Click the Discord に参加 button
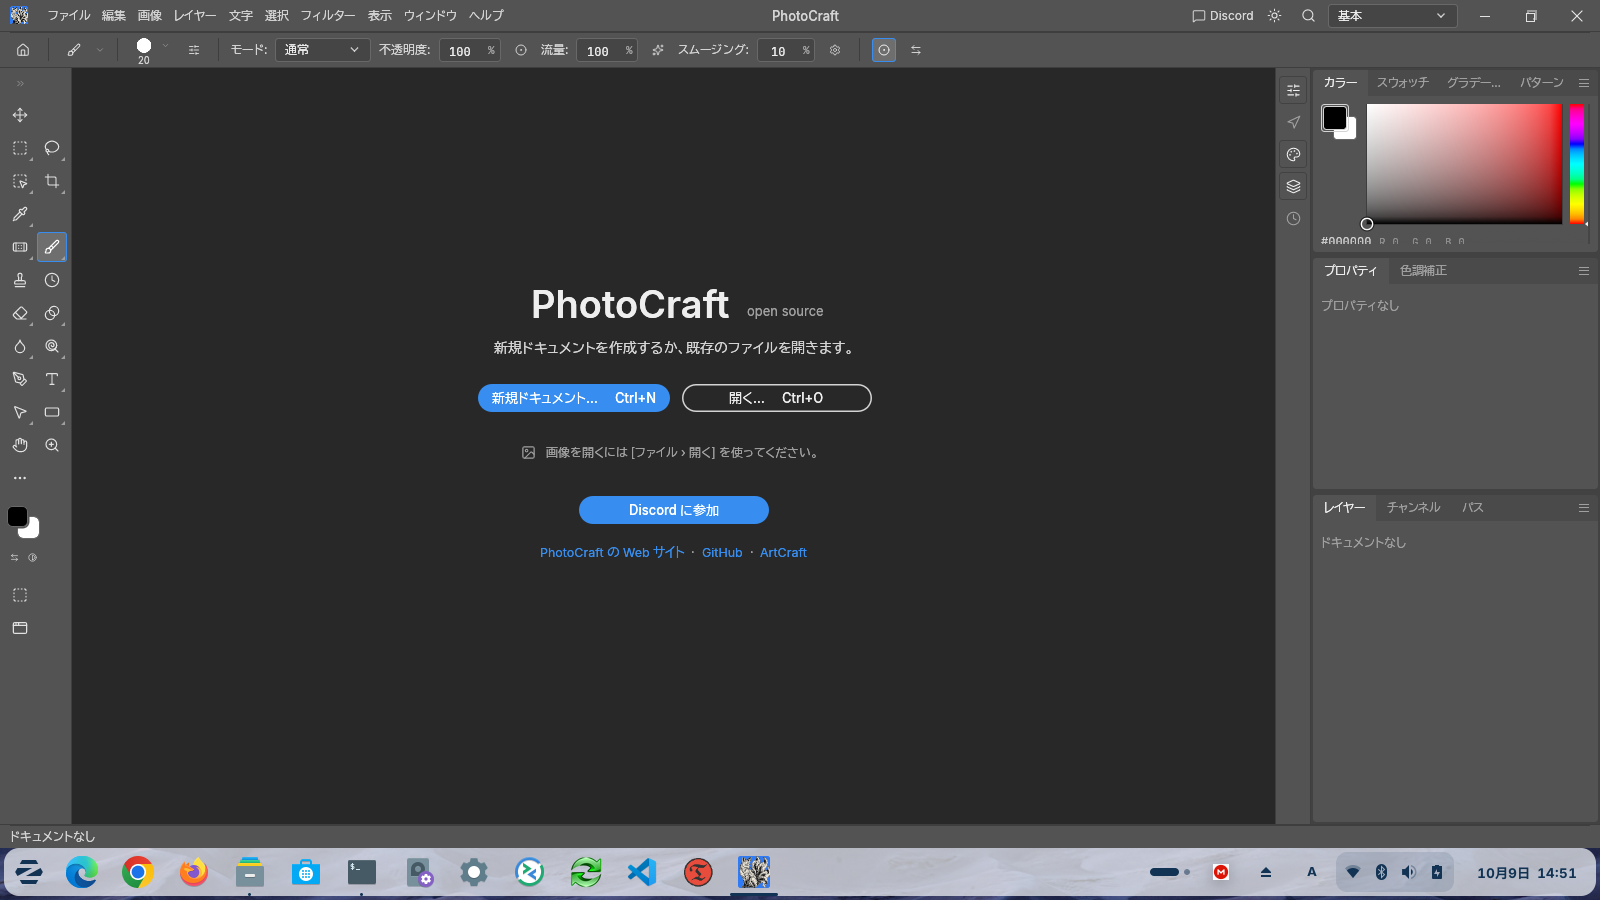Viewport: 1600px width, 900px height. pyautogui.click(x=674, y=510)
